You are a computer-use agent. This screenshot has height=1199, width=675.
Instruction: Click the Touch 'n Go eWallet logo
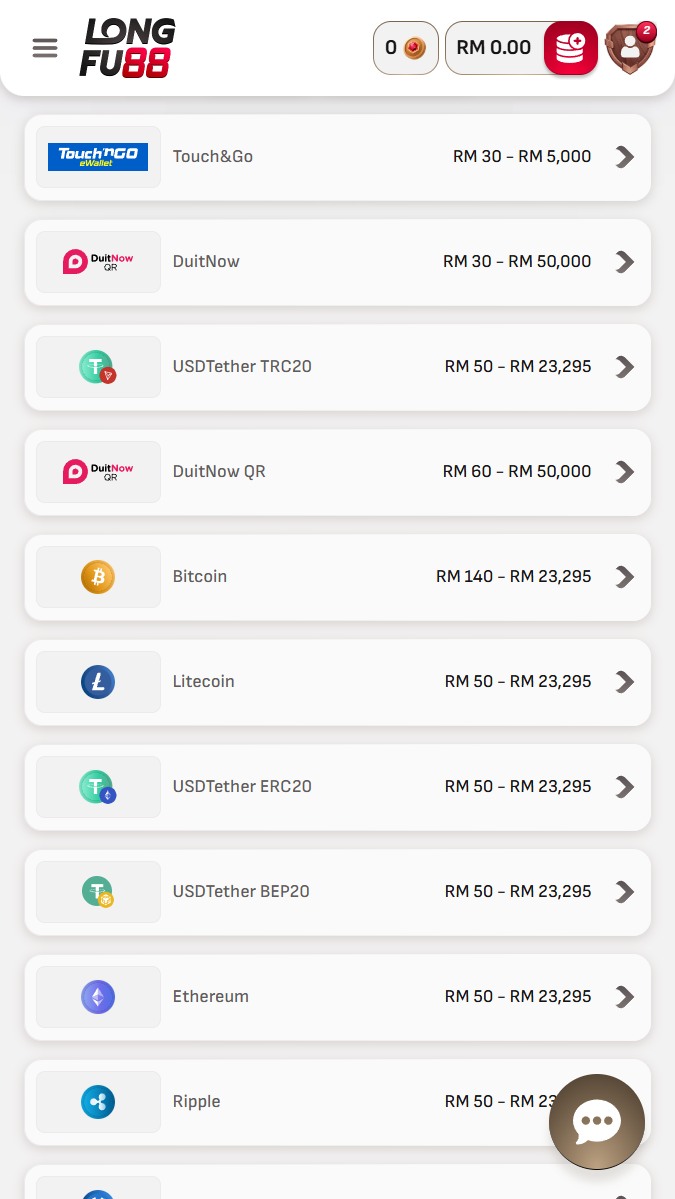(x=98, y=157)
